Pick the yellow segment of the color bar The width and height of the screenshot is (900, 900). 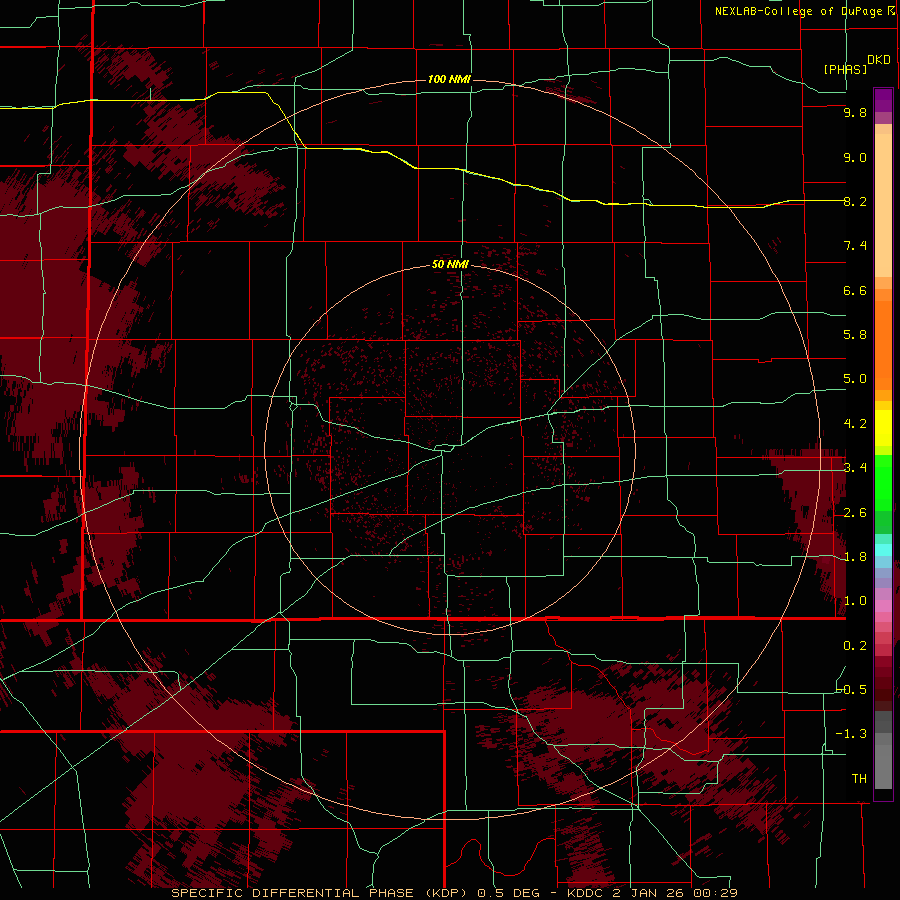(x=883, y=428)
